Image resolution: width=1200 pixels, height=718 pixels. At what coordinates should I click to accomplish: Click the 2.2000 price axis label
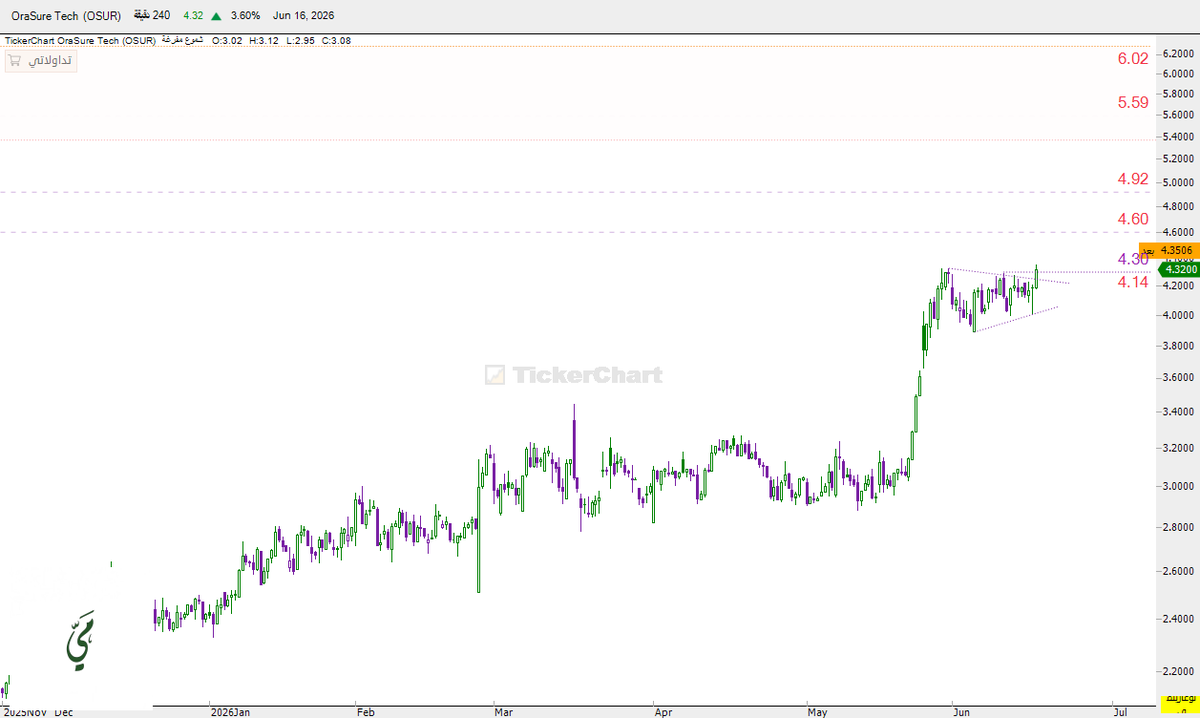pyautogui.click(x=1180, y=671)
